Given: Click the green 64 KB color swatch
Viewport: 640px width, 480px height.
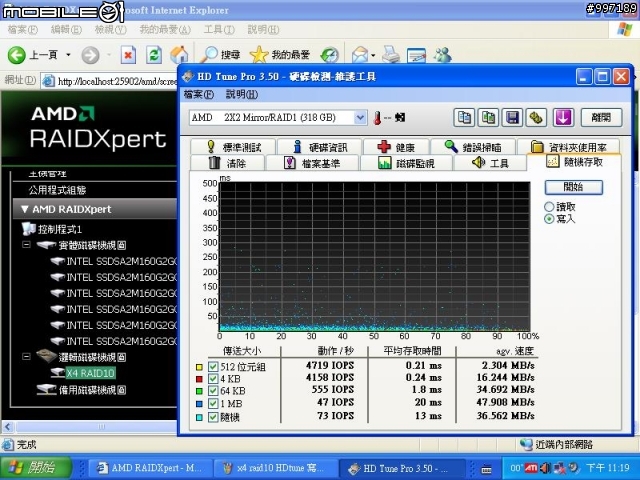Looking at the screenshot, I should point(199,391).
